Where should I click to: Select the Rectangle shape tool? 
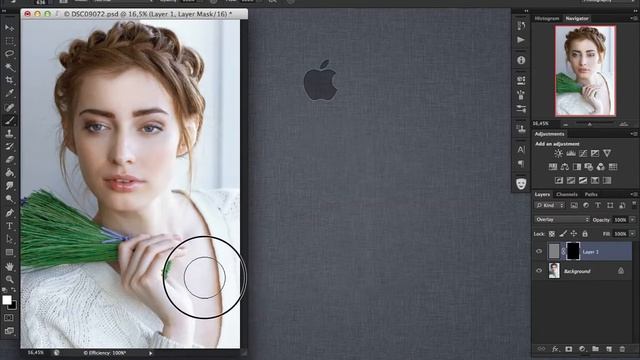coord(9,252)
